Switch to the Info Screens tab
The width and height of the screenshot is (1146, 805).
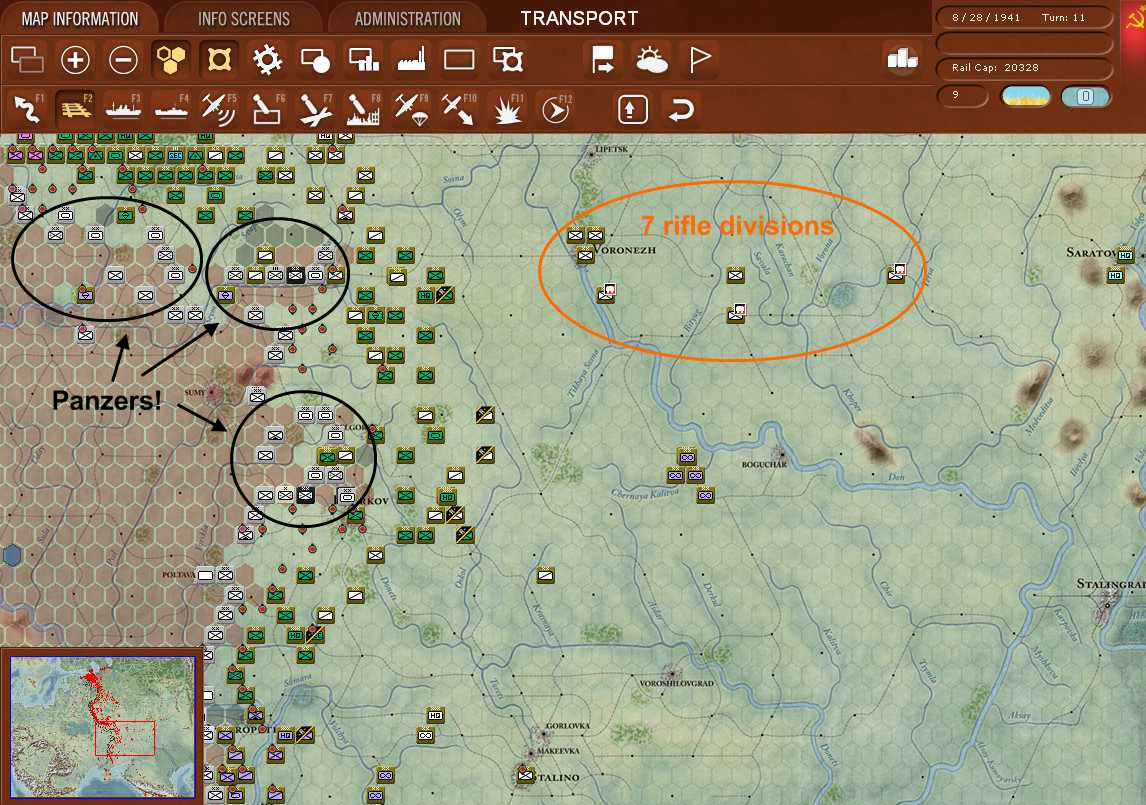pos(243,18)
